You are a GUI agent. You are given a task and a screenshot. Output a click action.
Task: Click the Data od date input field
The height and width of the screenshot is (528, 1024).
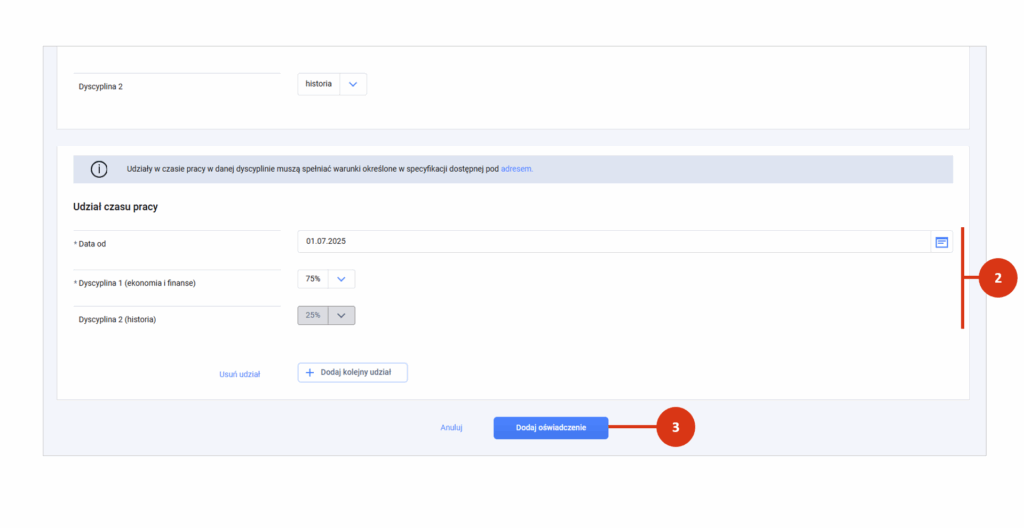point(614,242)
